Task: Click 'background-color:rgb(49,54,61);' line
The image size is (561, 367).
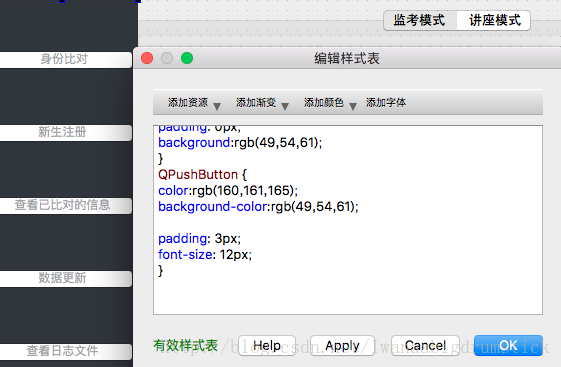Action: 258,207
